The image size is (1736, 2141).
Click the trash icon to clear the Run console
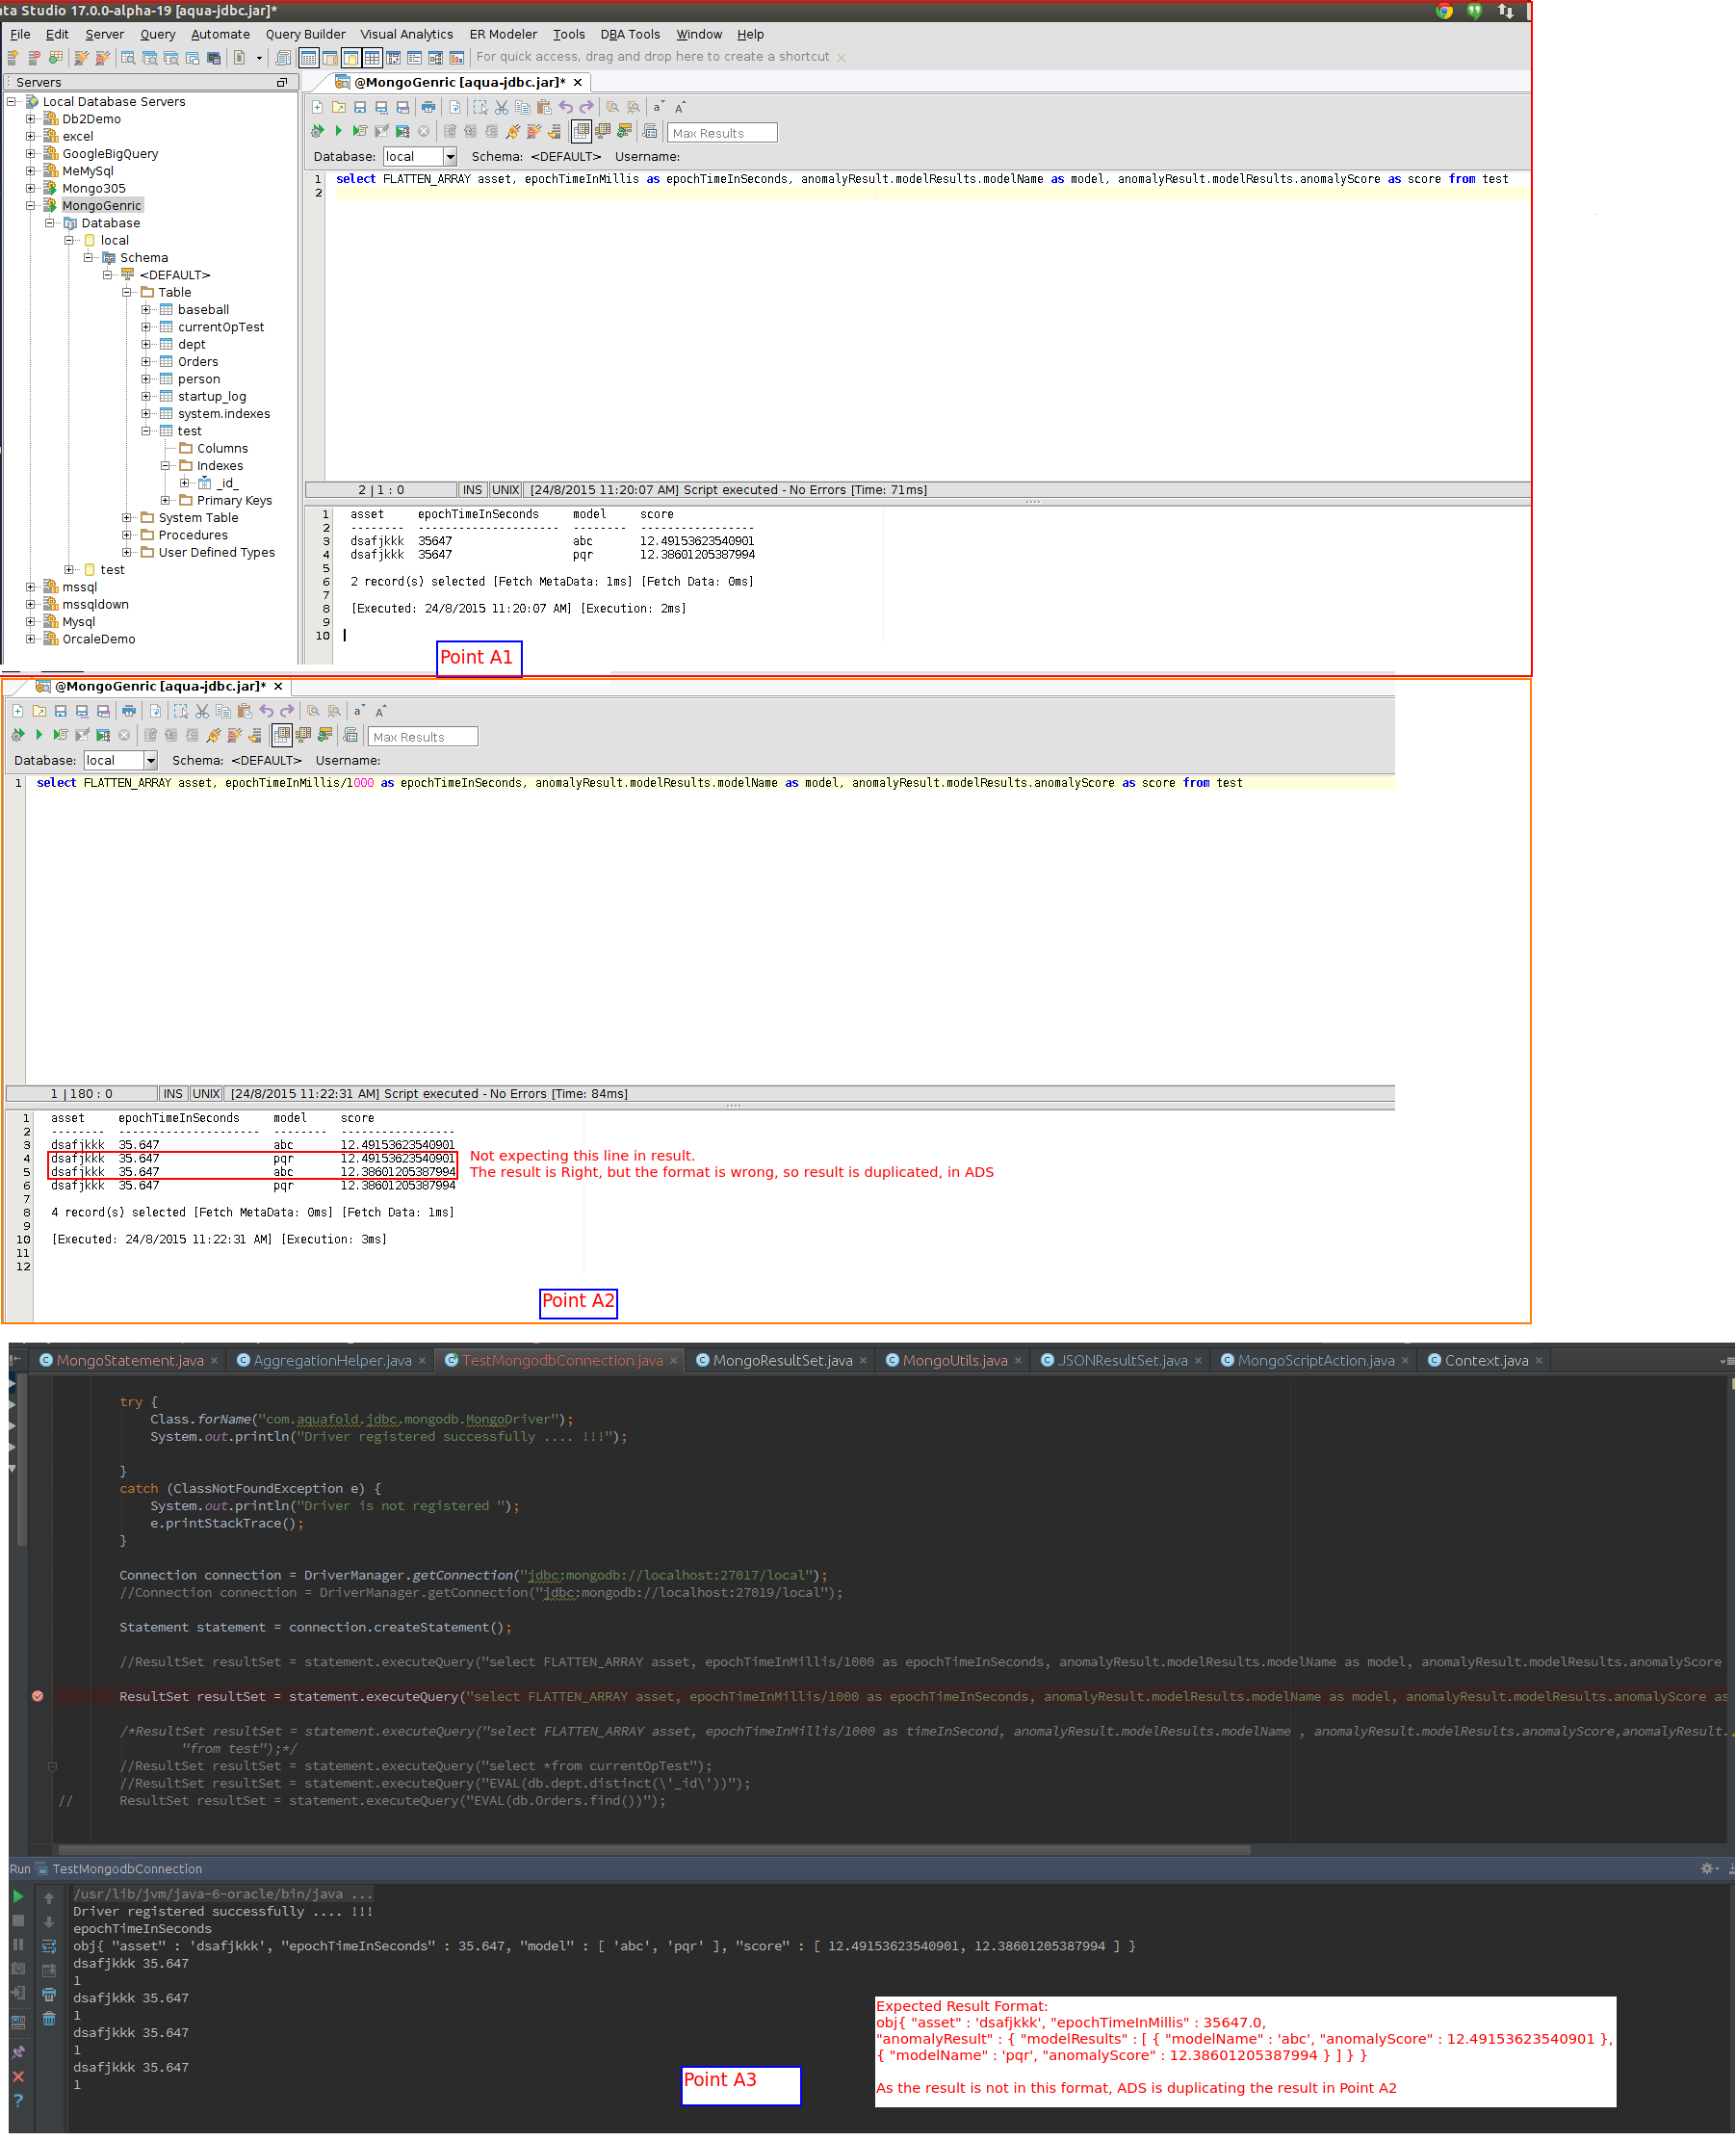(49, 2018)
